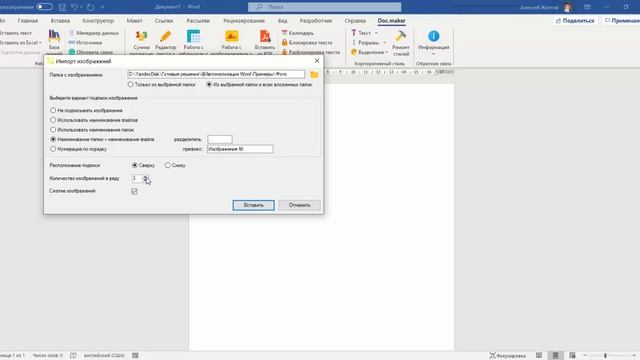The image size is (640, 360).
Task: Select the Doc.maker ribbon tab
Action: (x=391, y=20)
